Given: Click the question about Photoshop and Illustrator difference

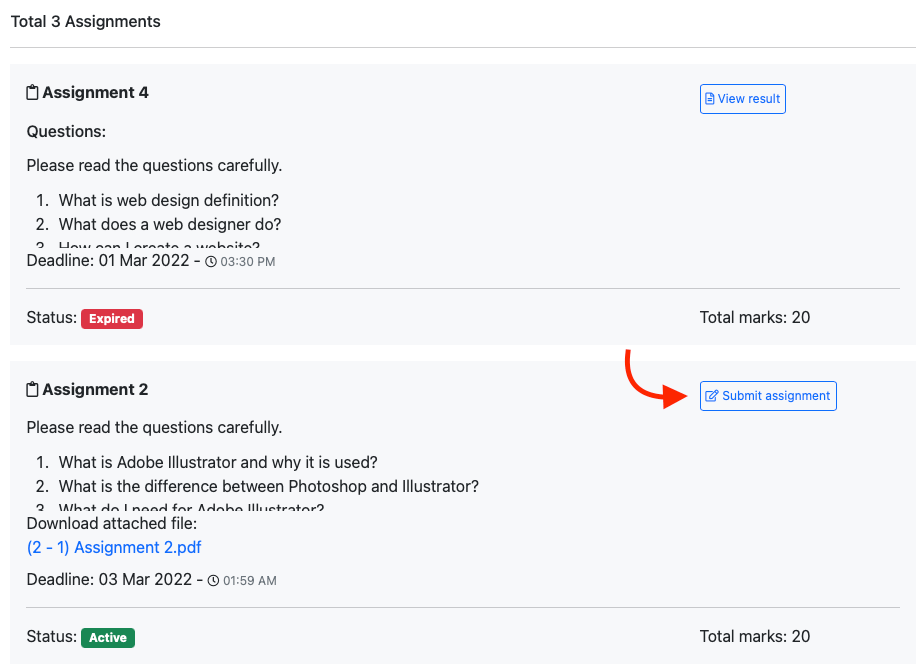Looking at the screenshot, I should click(x=268, y=487).
